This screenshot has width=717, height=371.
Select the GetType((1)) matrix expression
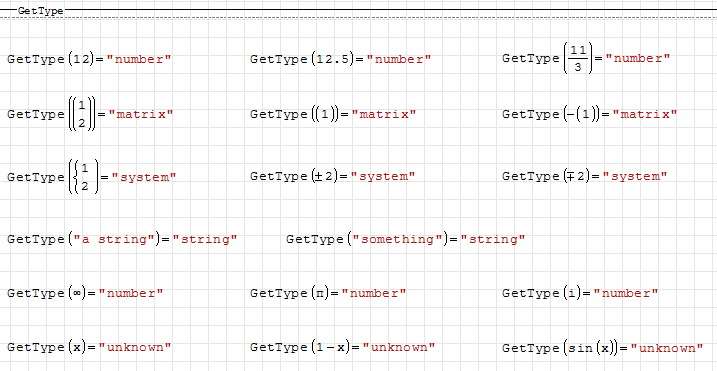pyautogui.click(x=333, y=114)
